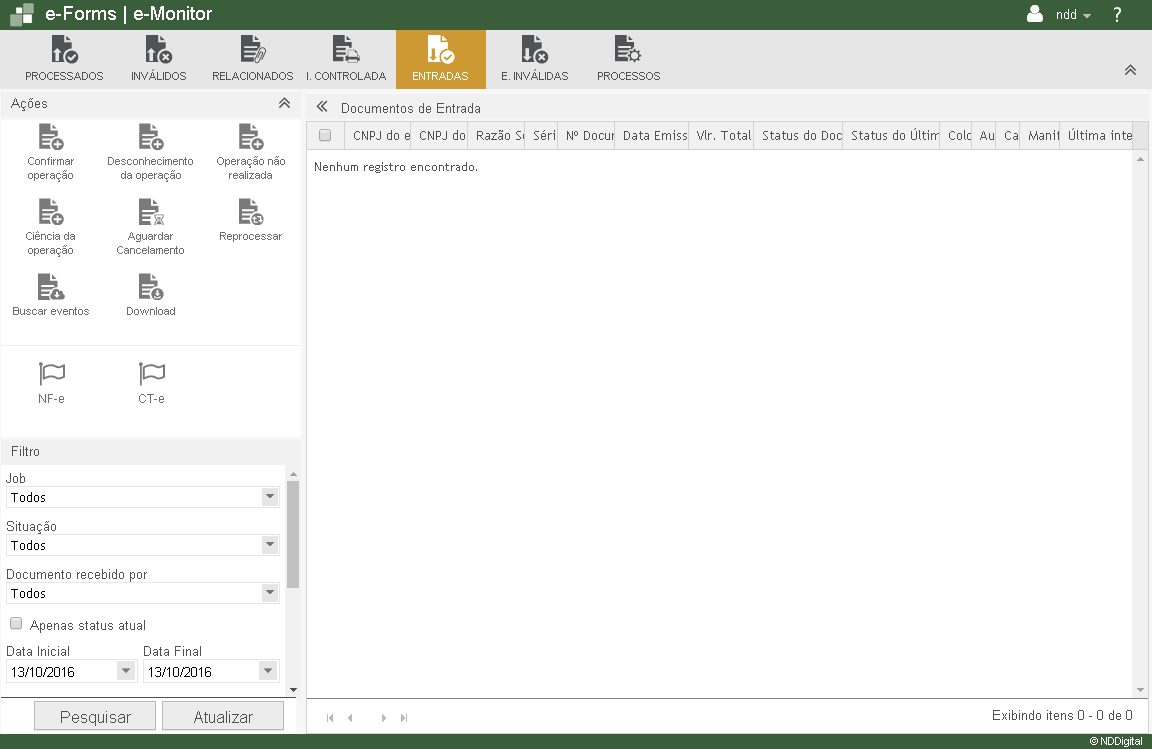Enable Apenas status atual checkbox
The height and width of the screenshot is (749, 1152).
point(16,624)
